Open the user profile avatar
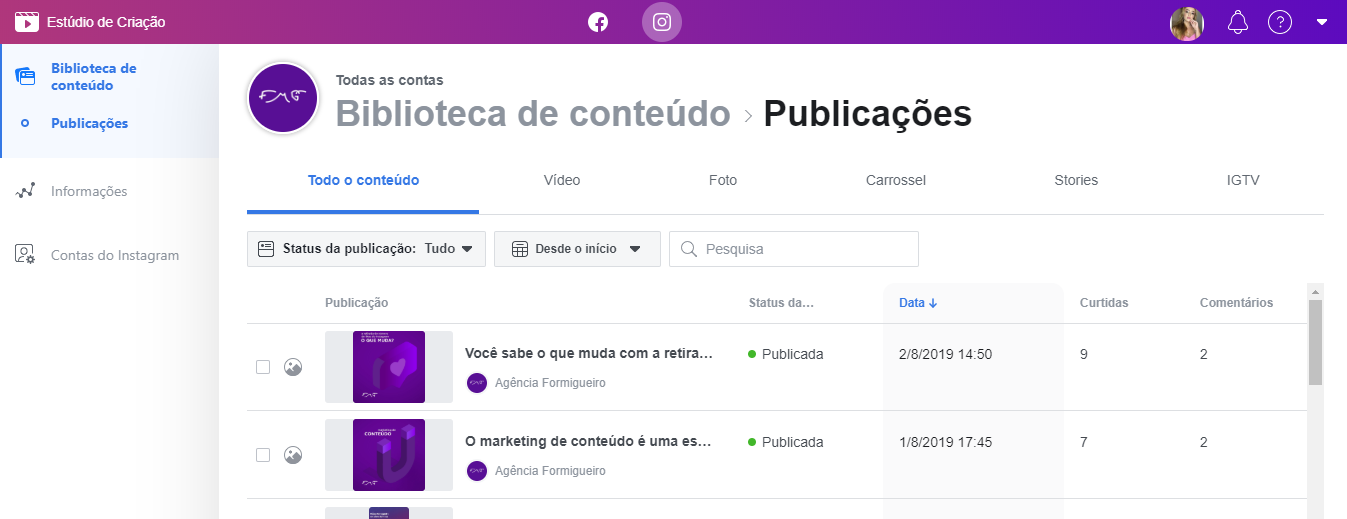Screen dimensions: 1347x519 tap(1187, 23)
